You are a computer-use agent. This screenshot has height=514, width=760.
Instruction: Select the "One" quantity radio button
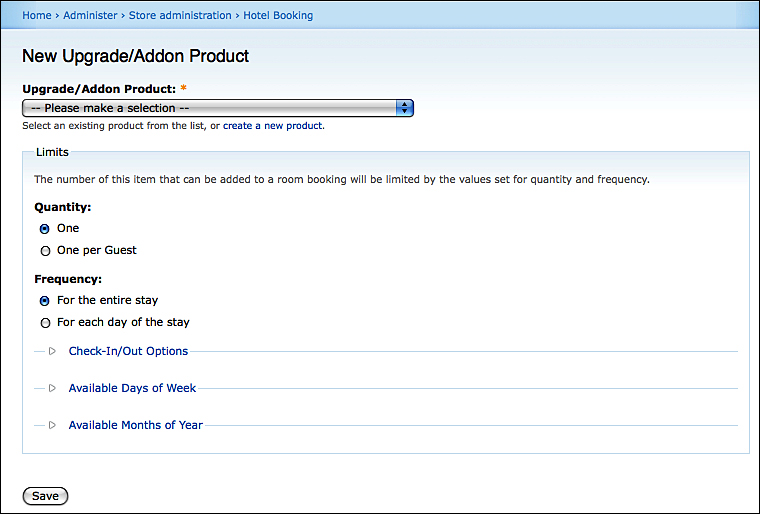tap(45, 229)
